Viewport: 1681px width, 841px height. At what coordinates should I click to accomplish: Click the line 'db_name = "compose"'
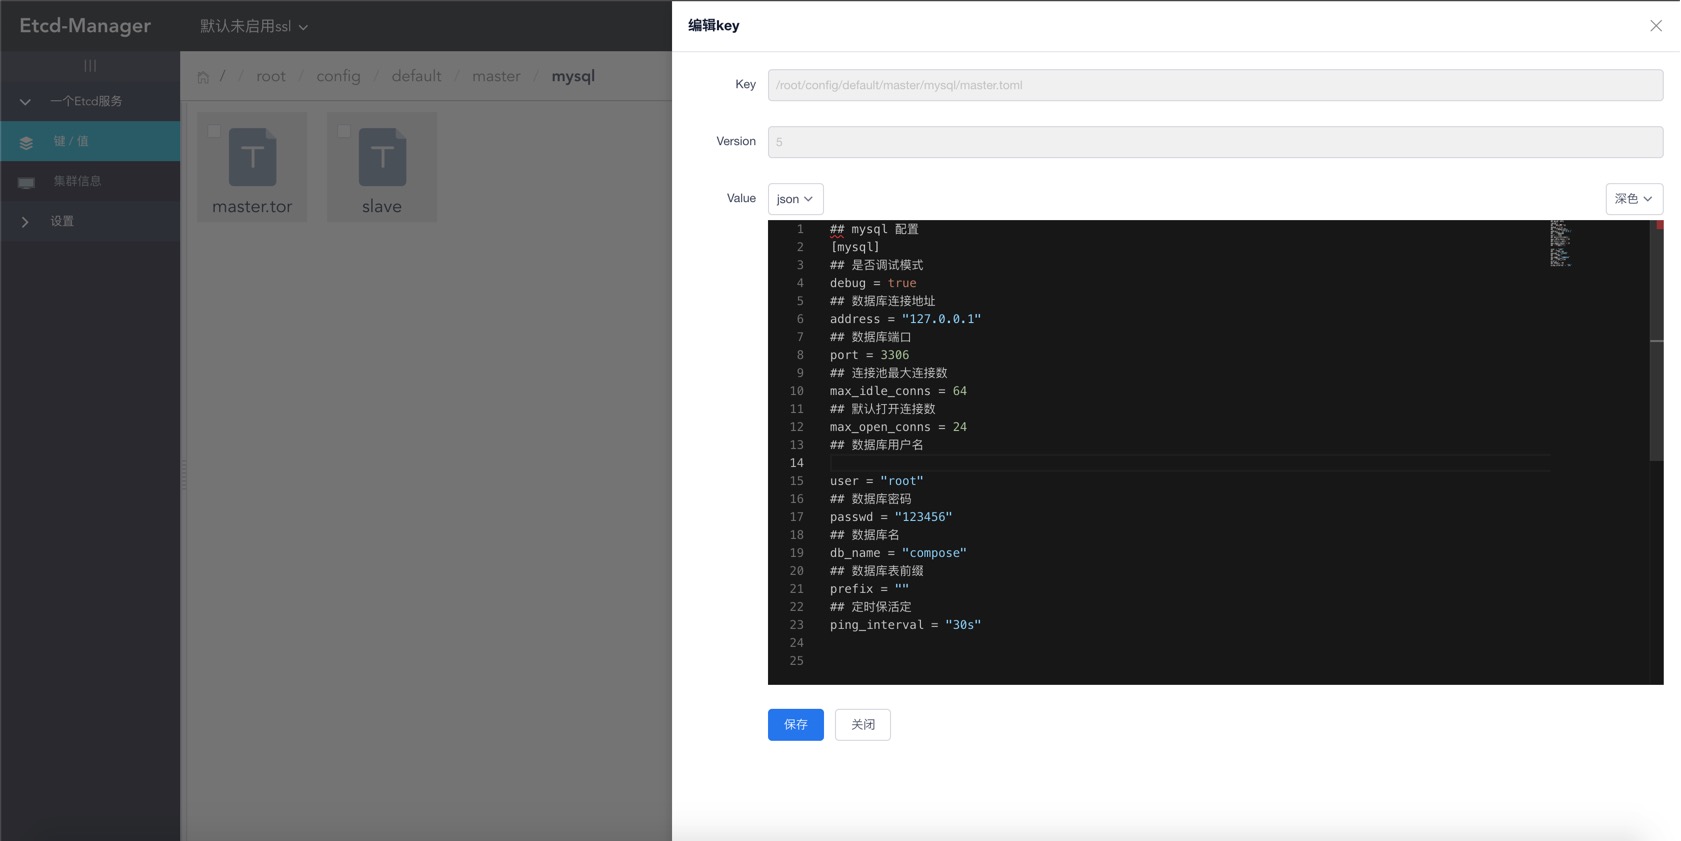pyautogui.click(x=898, y=553)
